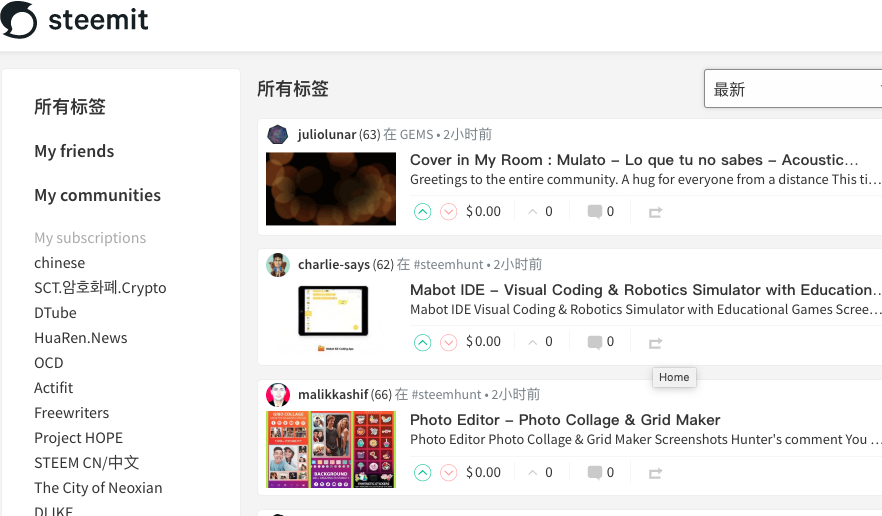Open the Photo Editor collage thumbnail

(x=331, y=449)
